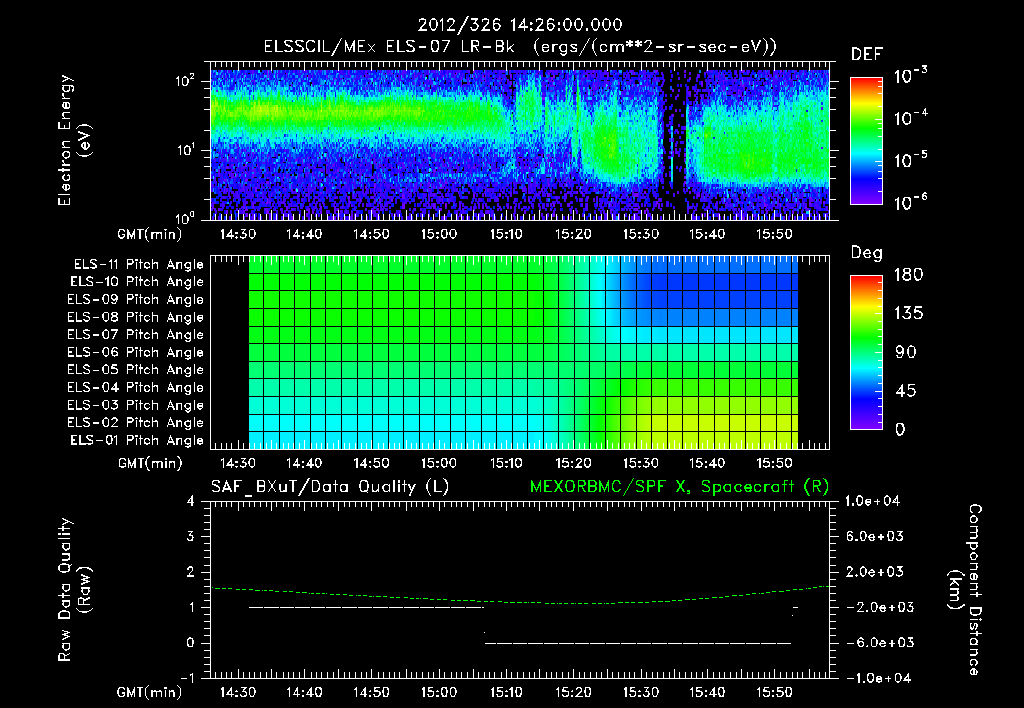Click the 15:10 tick label under the spectrogram

click(x=506, y=234)
